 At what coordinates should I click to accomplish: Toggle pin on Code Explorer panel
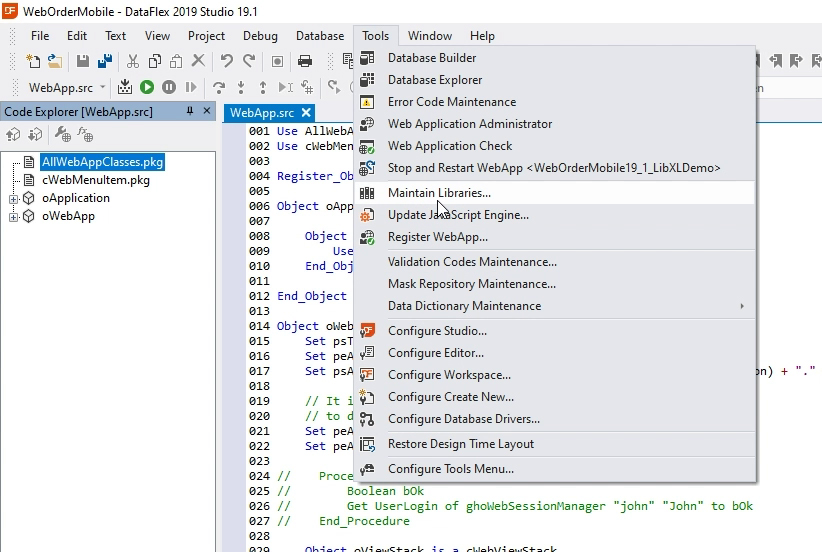[189, 111]
